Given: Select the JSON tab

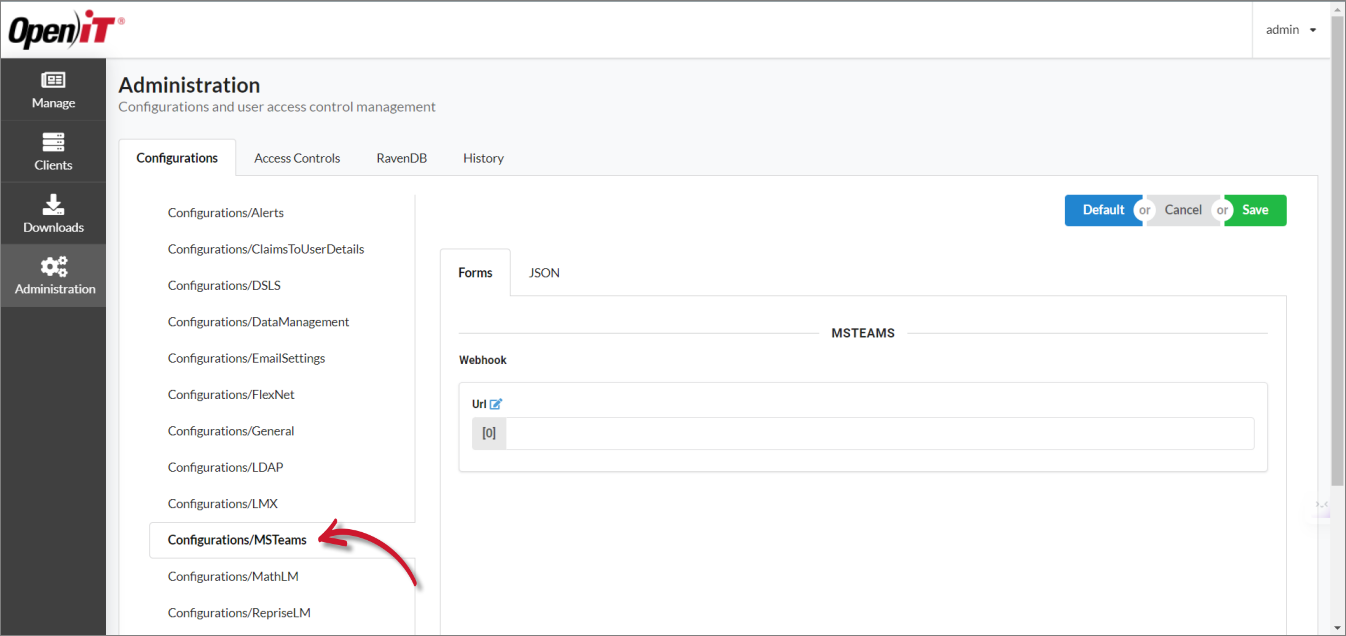Looking at the screenshot, I should [x=544, y=272].
